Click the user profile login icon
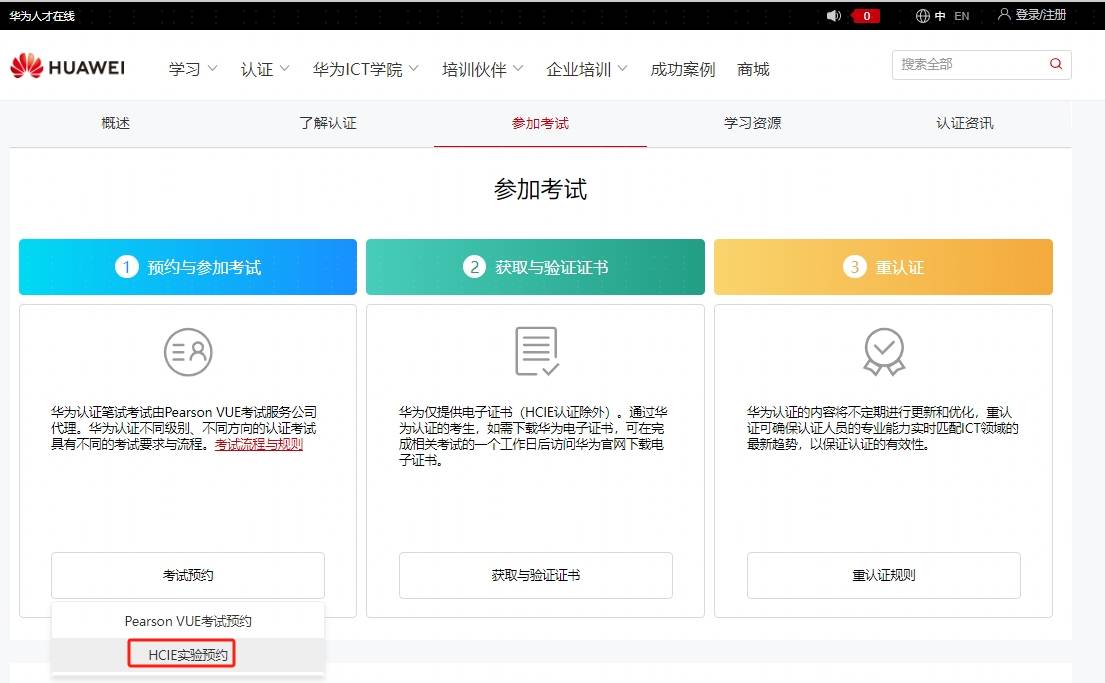Image resolution: width=1105 pixels, height=683 pixels. [x=1004, y=15]
